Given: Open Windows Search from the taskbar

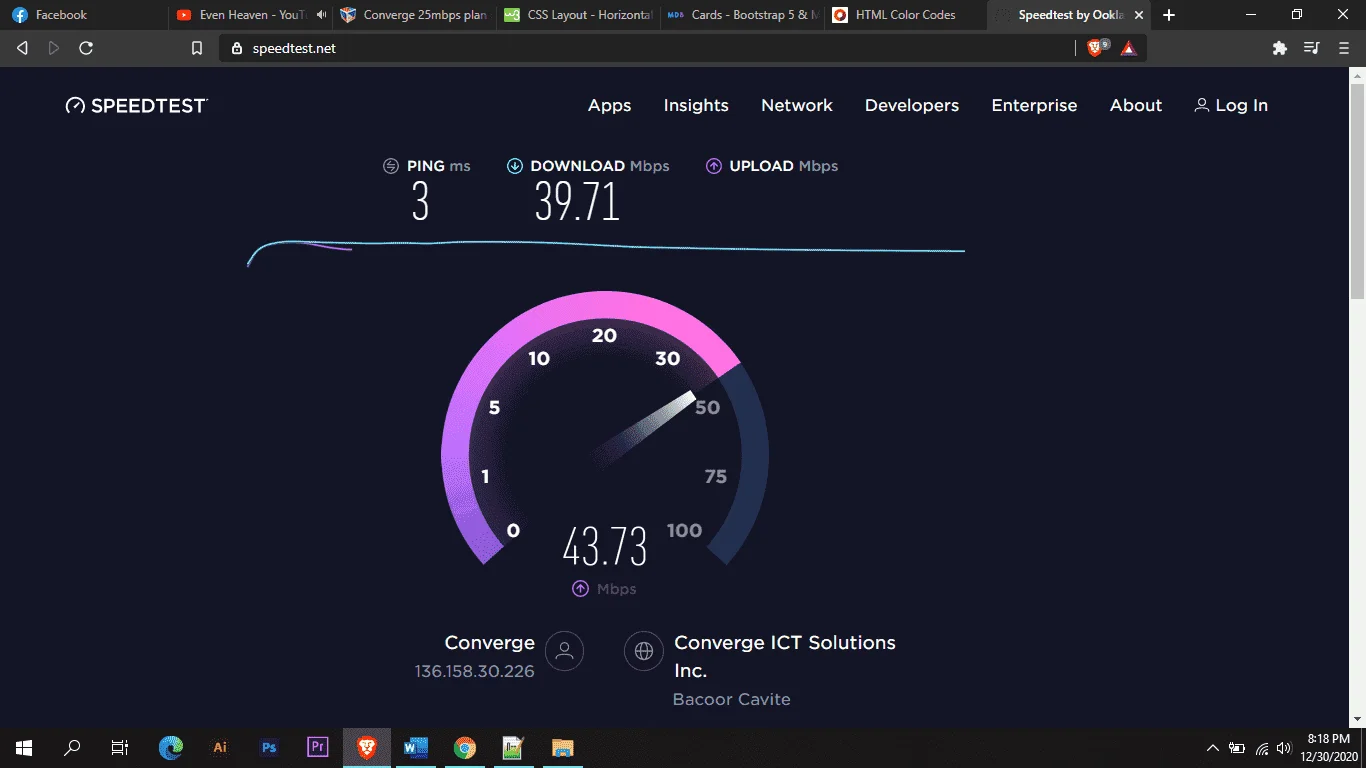Looking at the screenshot, I should [x=72, y=747].
